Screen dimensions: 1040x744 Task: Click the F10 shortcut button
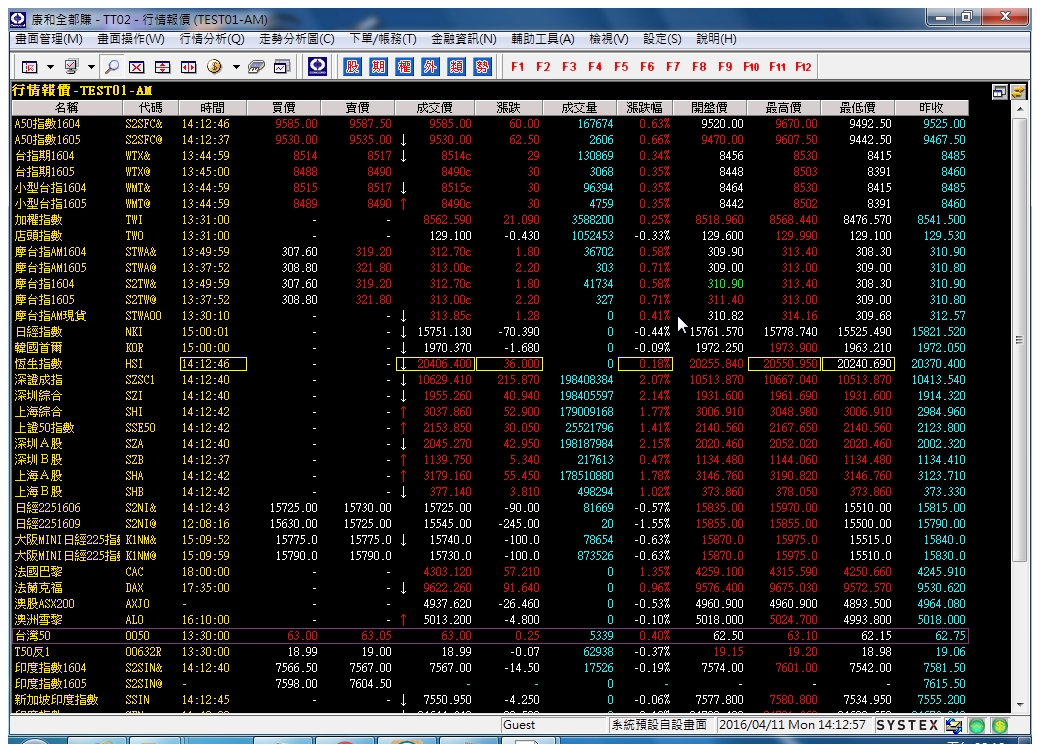coord(751,67)
